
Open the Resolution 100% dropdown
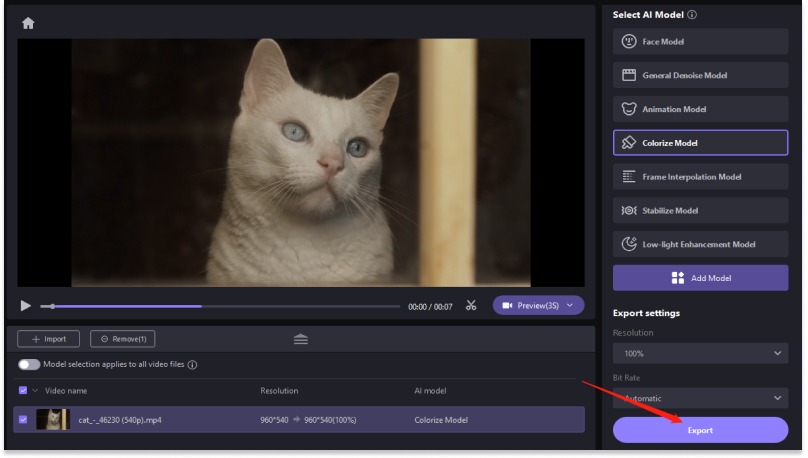(700, 353)
